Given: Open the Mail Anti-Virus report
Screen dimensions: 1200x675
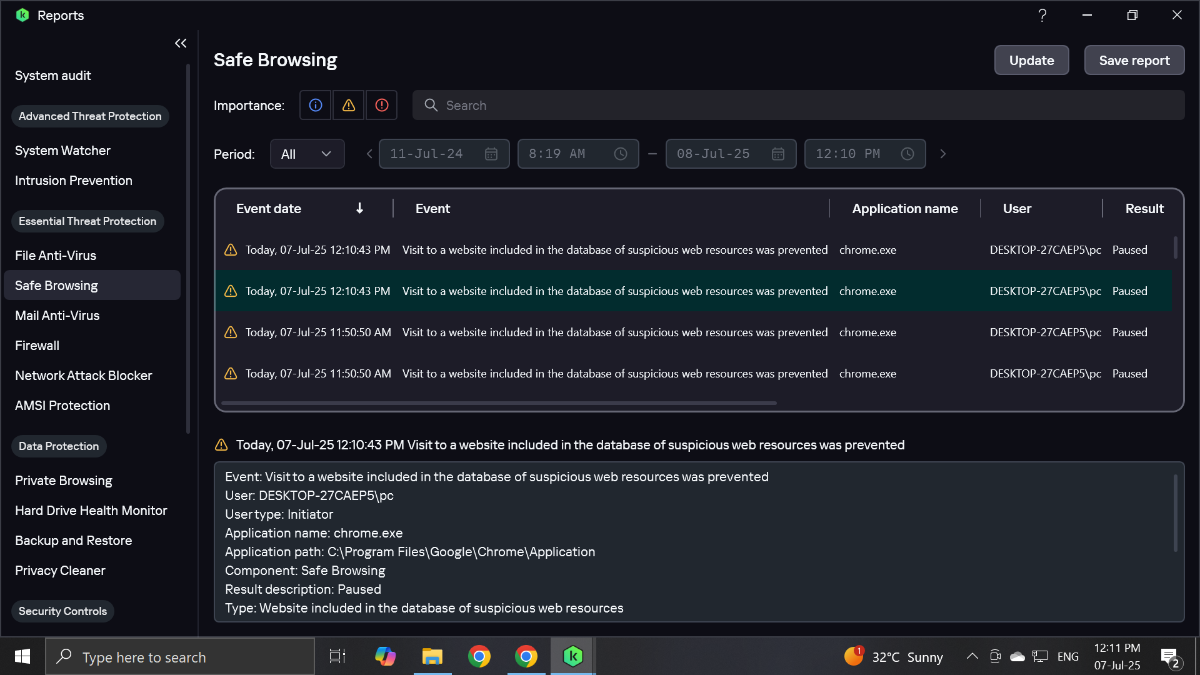Looking at the screenshot, I should pos(57,315).
